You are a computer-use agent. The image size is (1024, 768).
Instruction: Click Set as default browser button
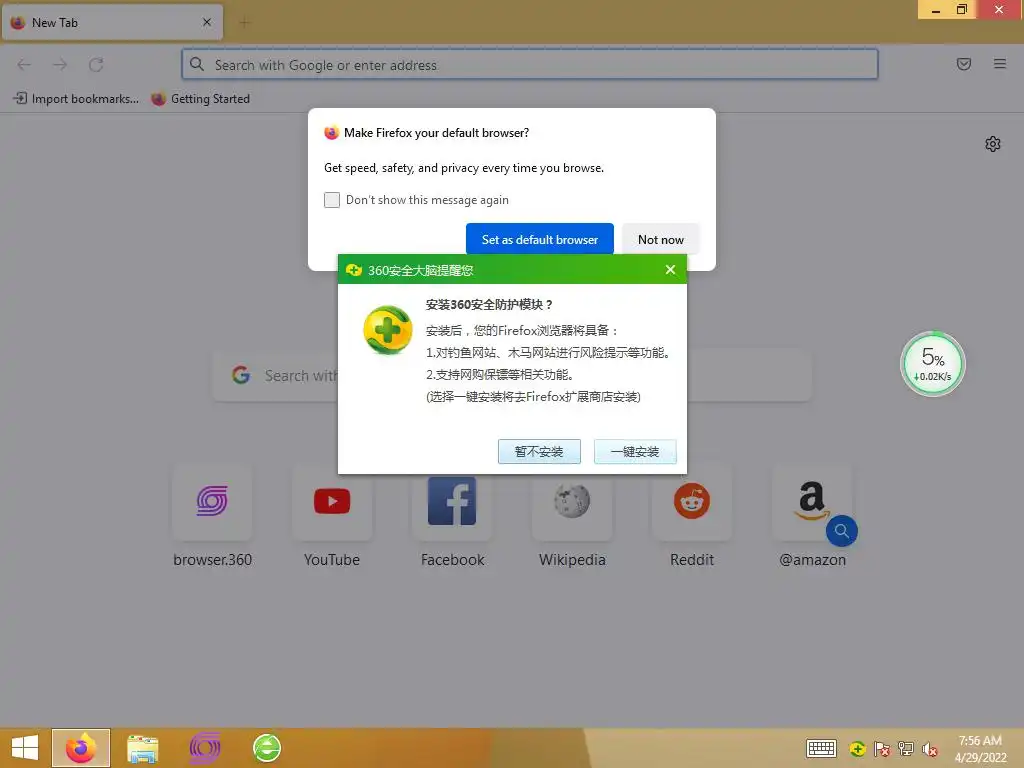click(x=539, y=239)
